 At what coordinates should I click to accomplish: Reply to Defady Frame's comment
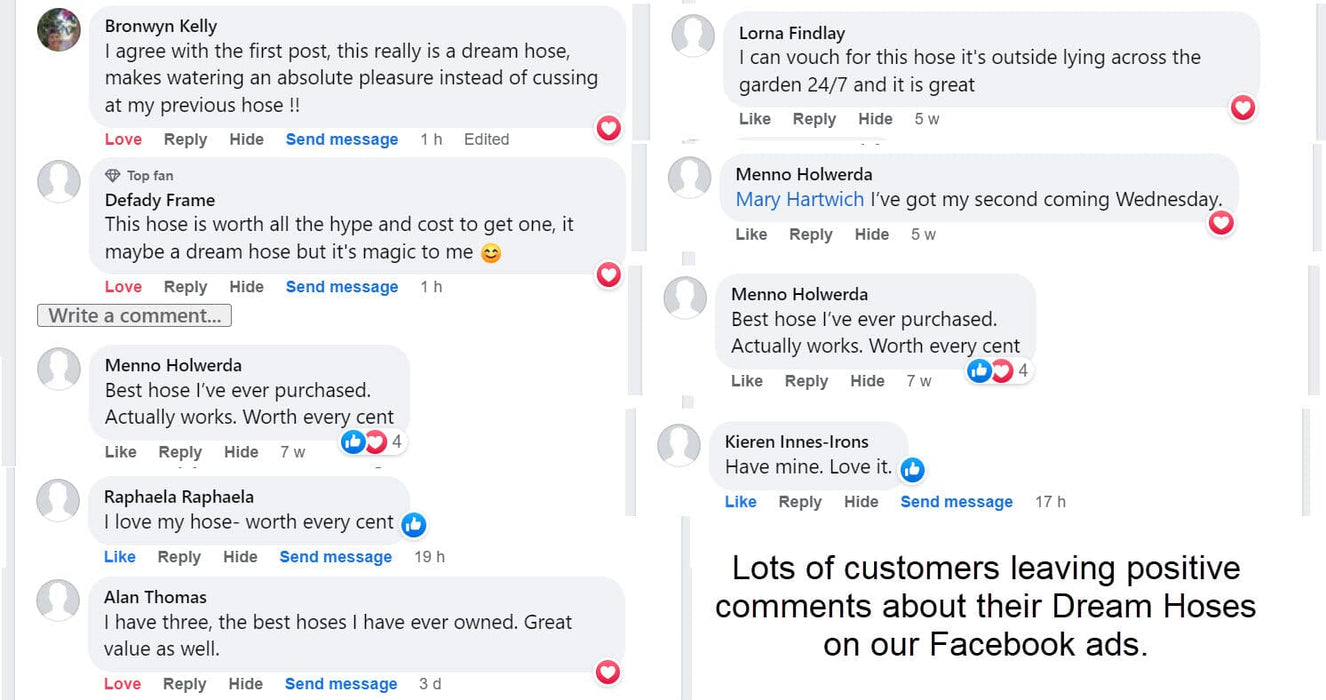pos(185,287)
